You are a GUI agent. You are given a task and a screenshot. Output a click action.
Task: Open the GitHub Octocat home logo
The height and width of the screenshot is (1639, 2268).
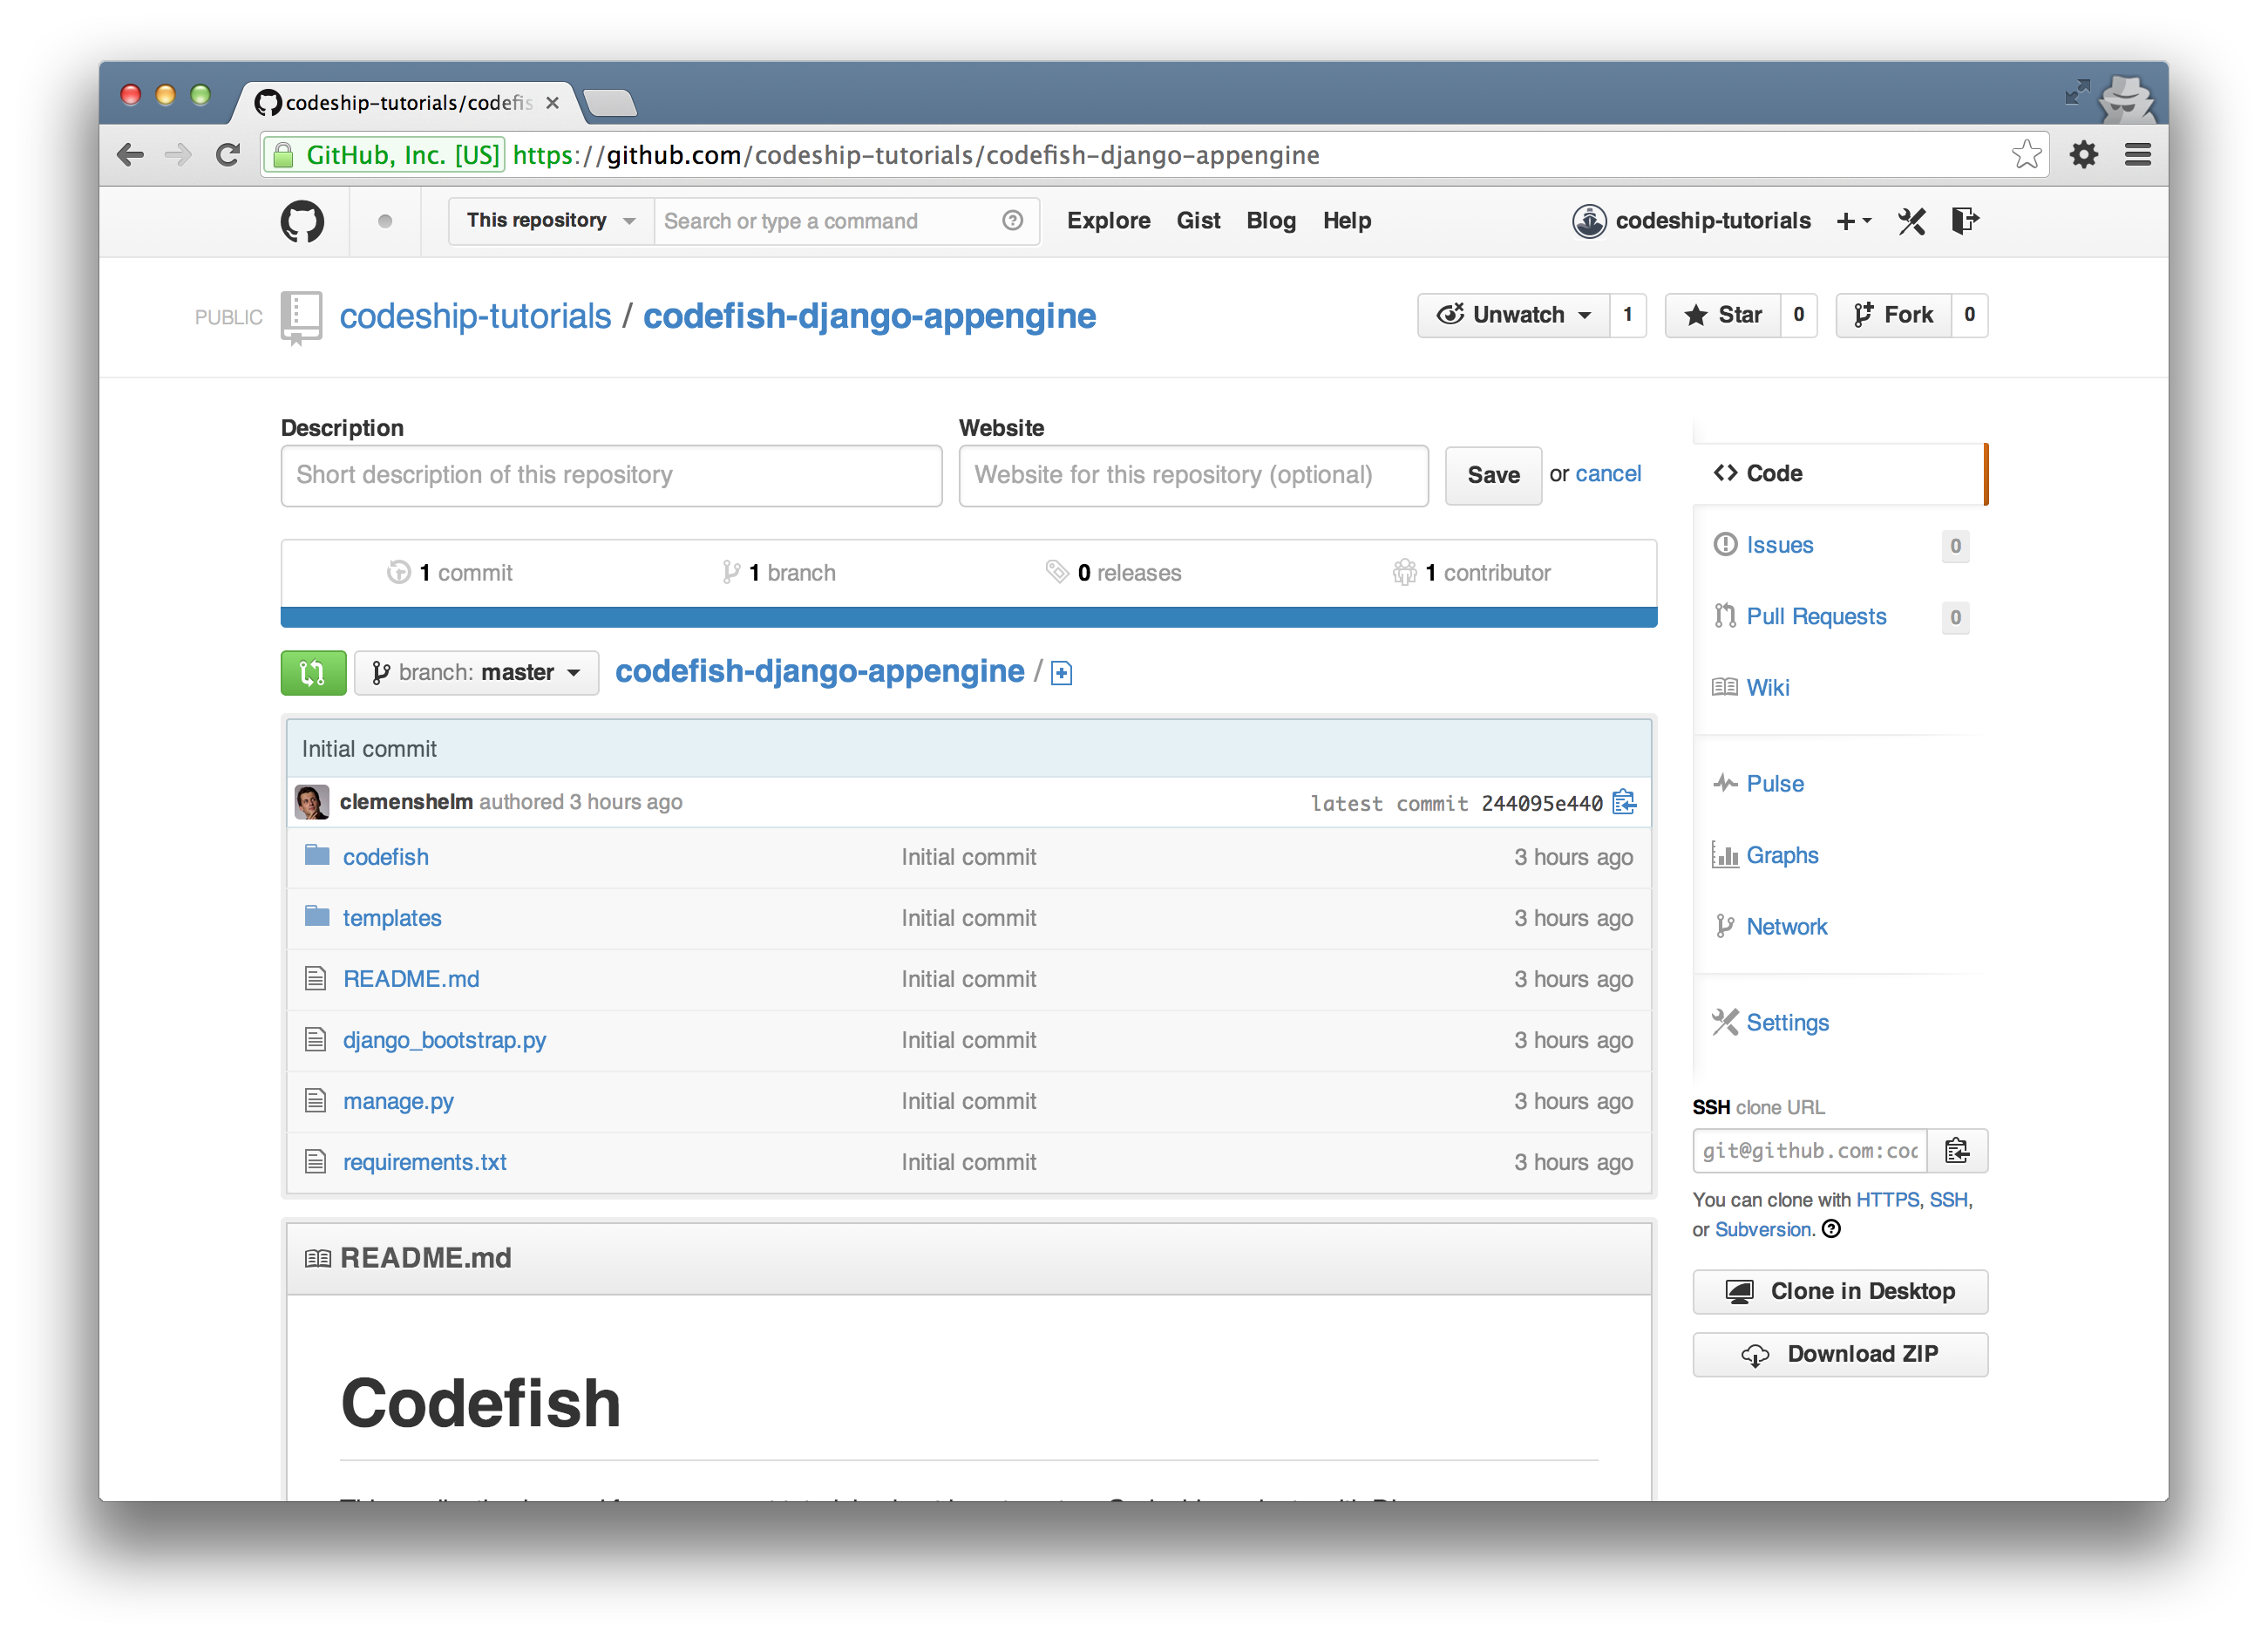coord(302,221)
